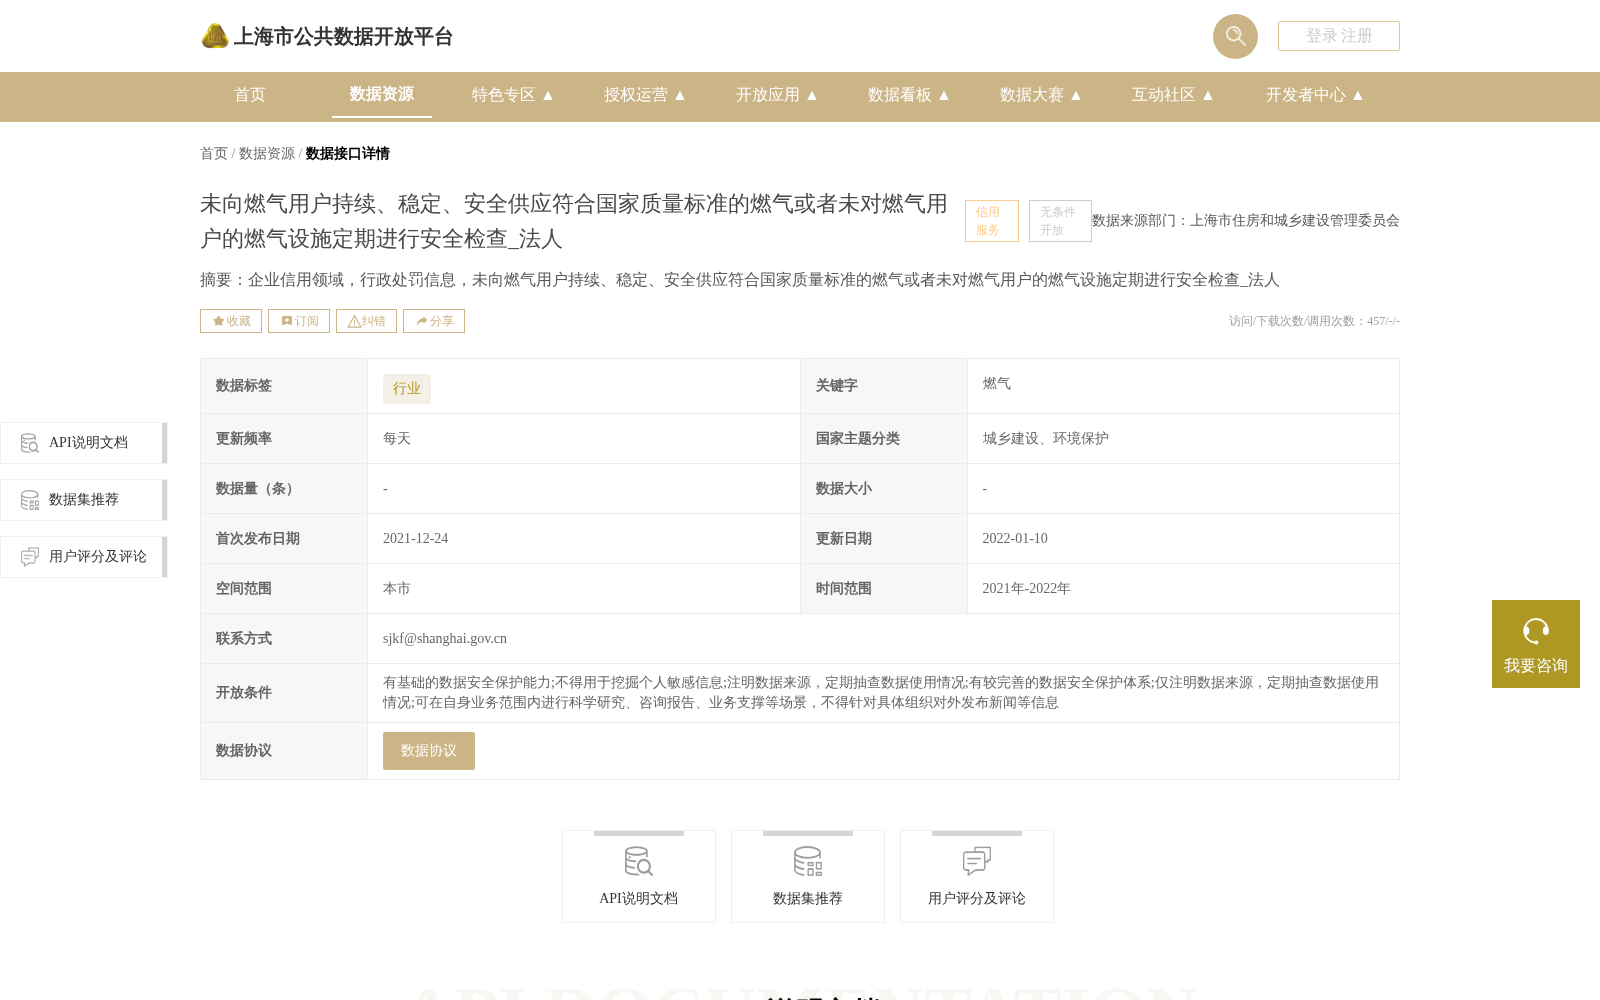1600x1000 pixels.
Task: Click the 我要咨询 label text
Action: click(1536, 666)
